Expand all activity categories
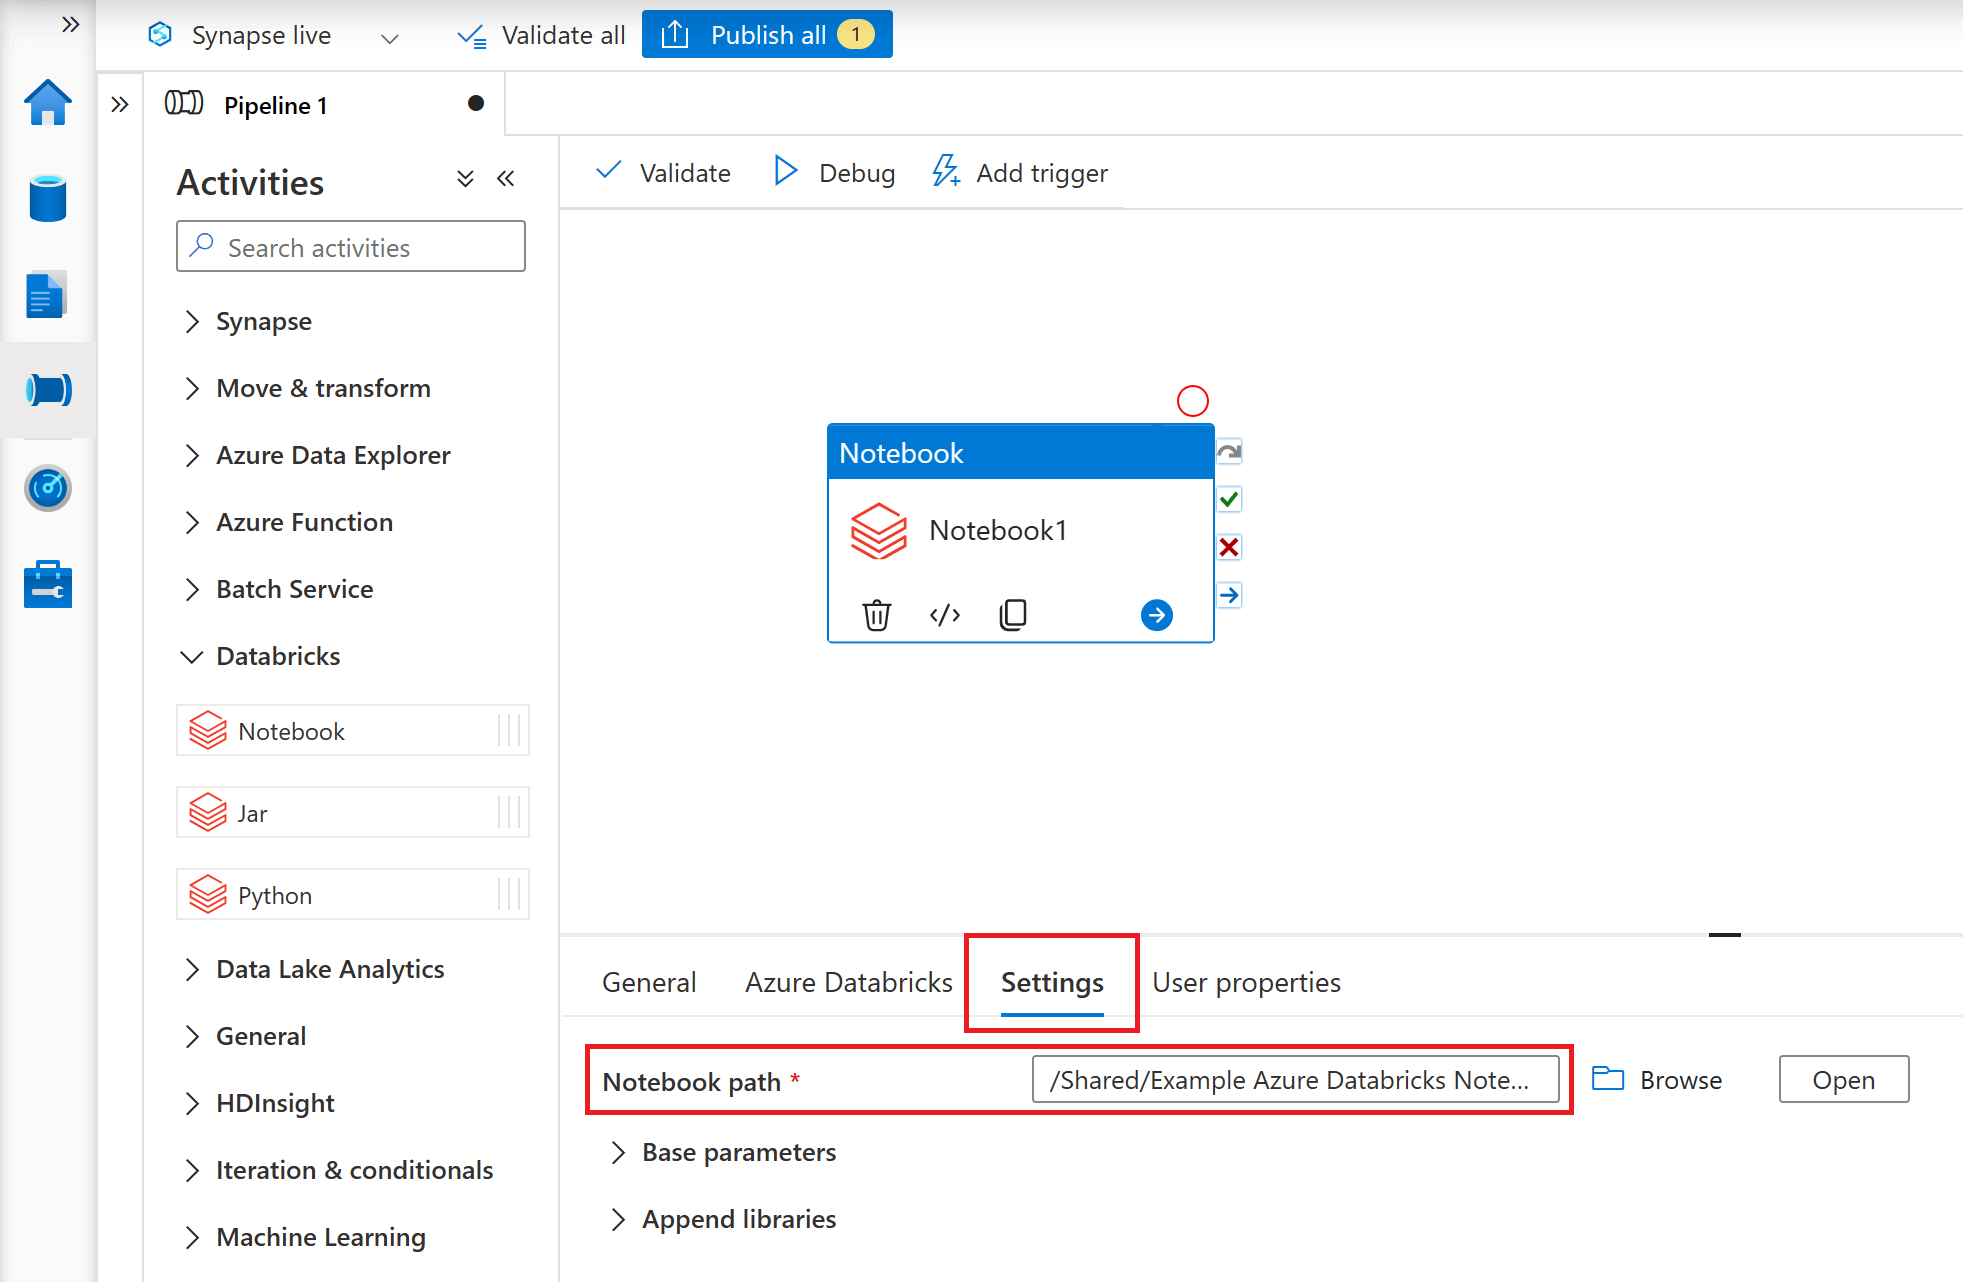The height and width of the screenshot is (1282, 1963). pos(465,179)
